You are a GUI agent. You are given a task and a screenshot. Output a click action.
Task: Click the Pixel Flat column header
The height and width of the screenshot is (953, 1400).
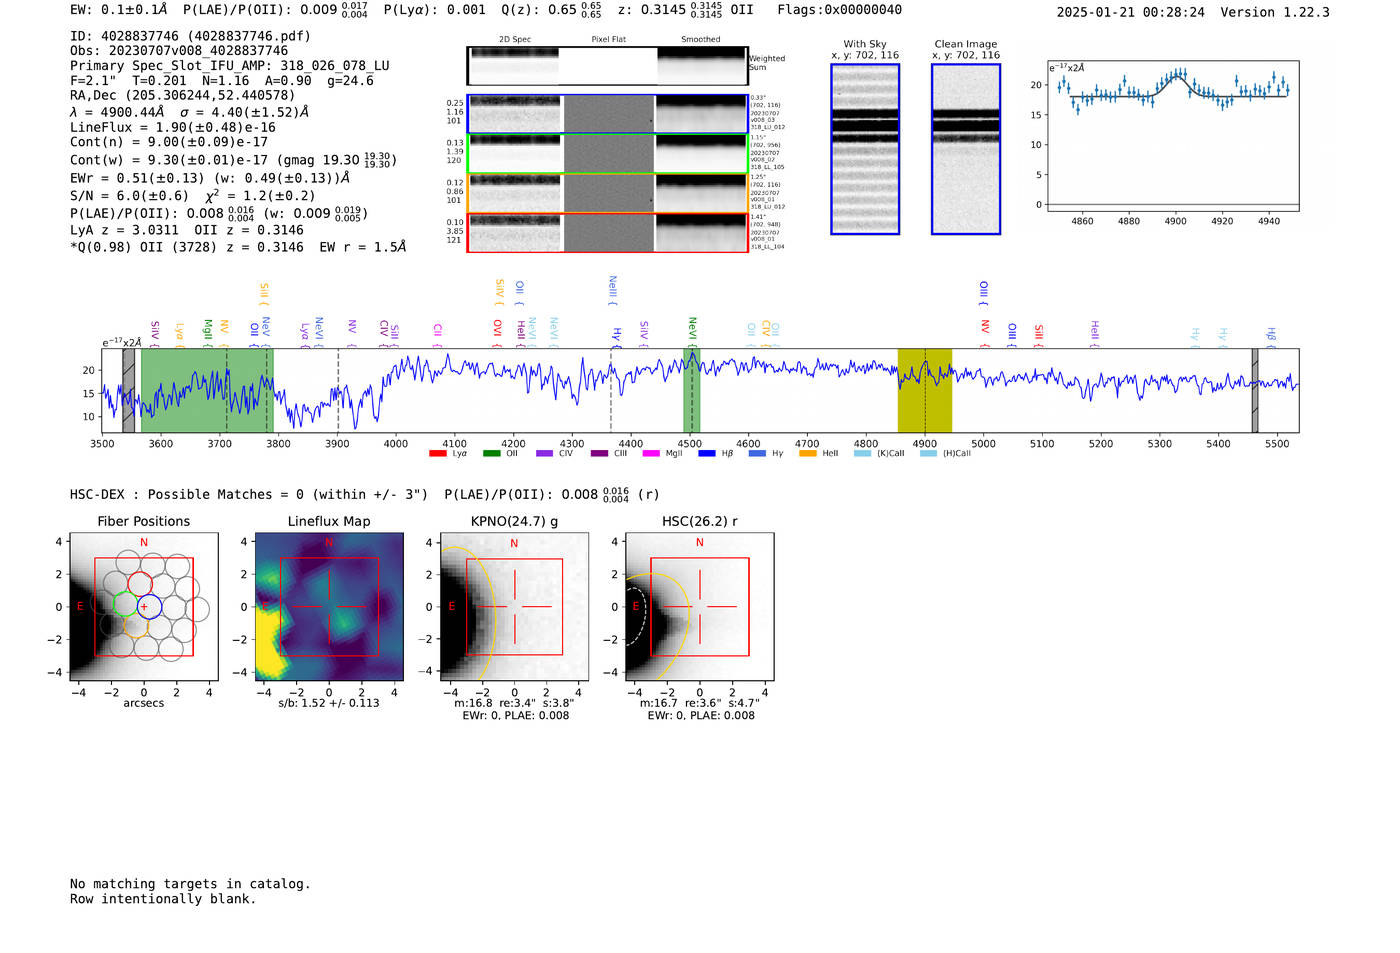608,40
